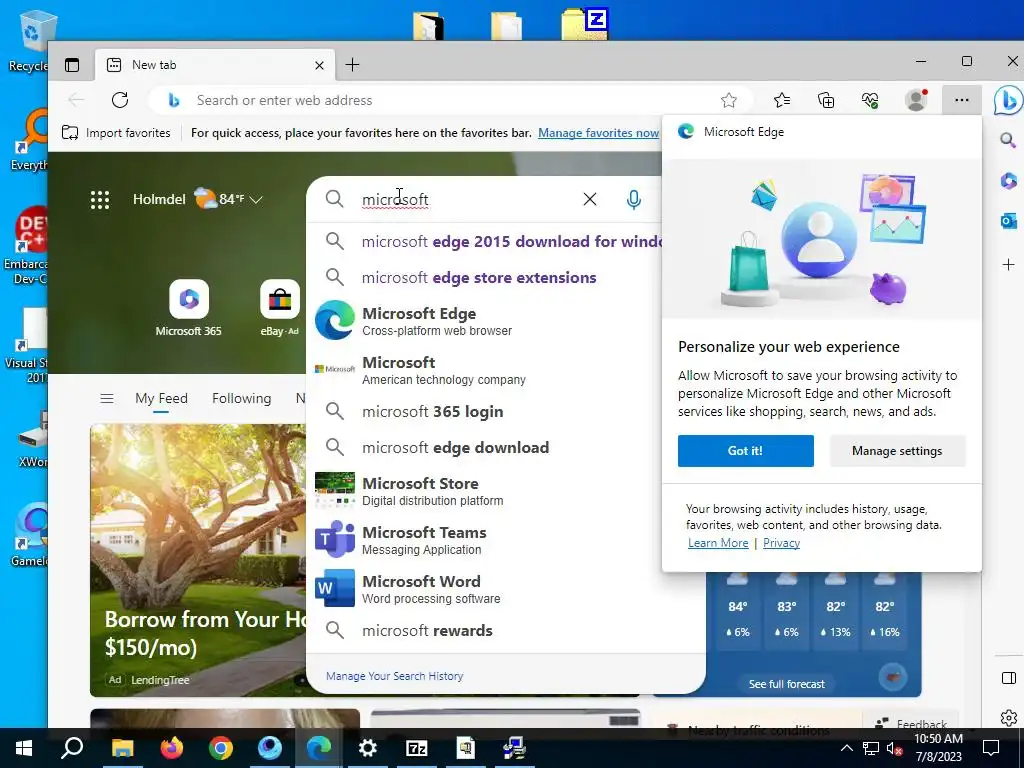The image size is (1024, 768).
Task: Expand the Holmdel weather dropdown chevron
Action: [257, 200]
